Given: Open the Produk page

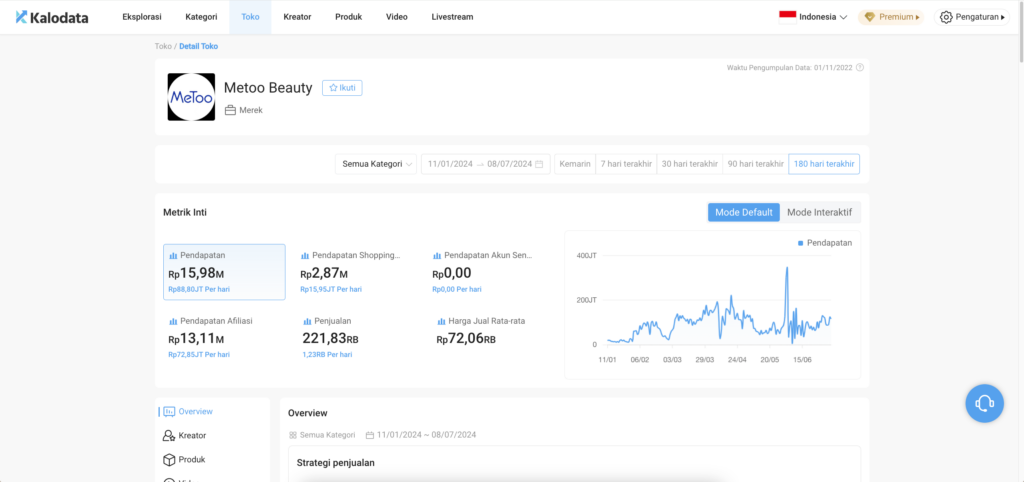Looking at the screenshot, I should (x=348, y=17).
